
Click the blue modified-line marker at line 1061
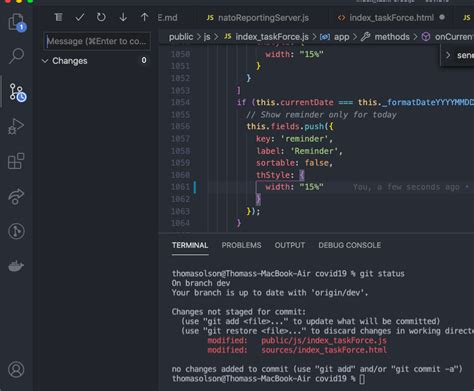click(195, 187)
